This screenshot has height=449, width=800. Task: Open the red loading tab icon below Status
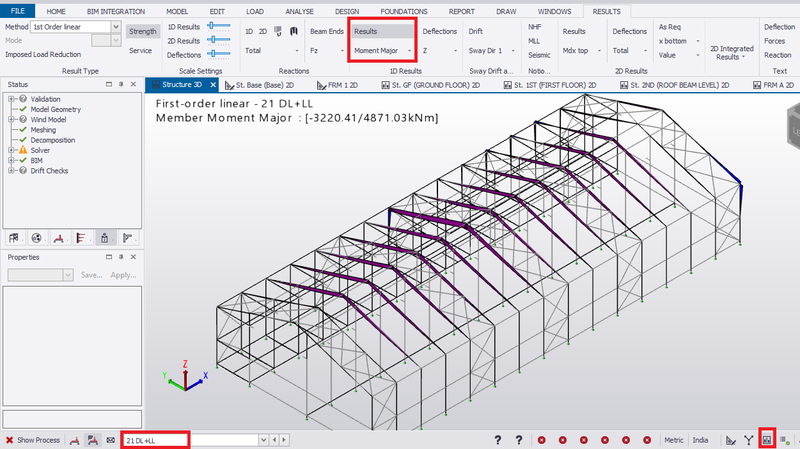(59, 238)
